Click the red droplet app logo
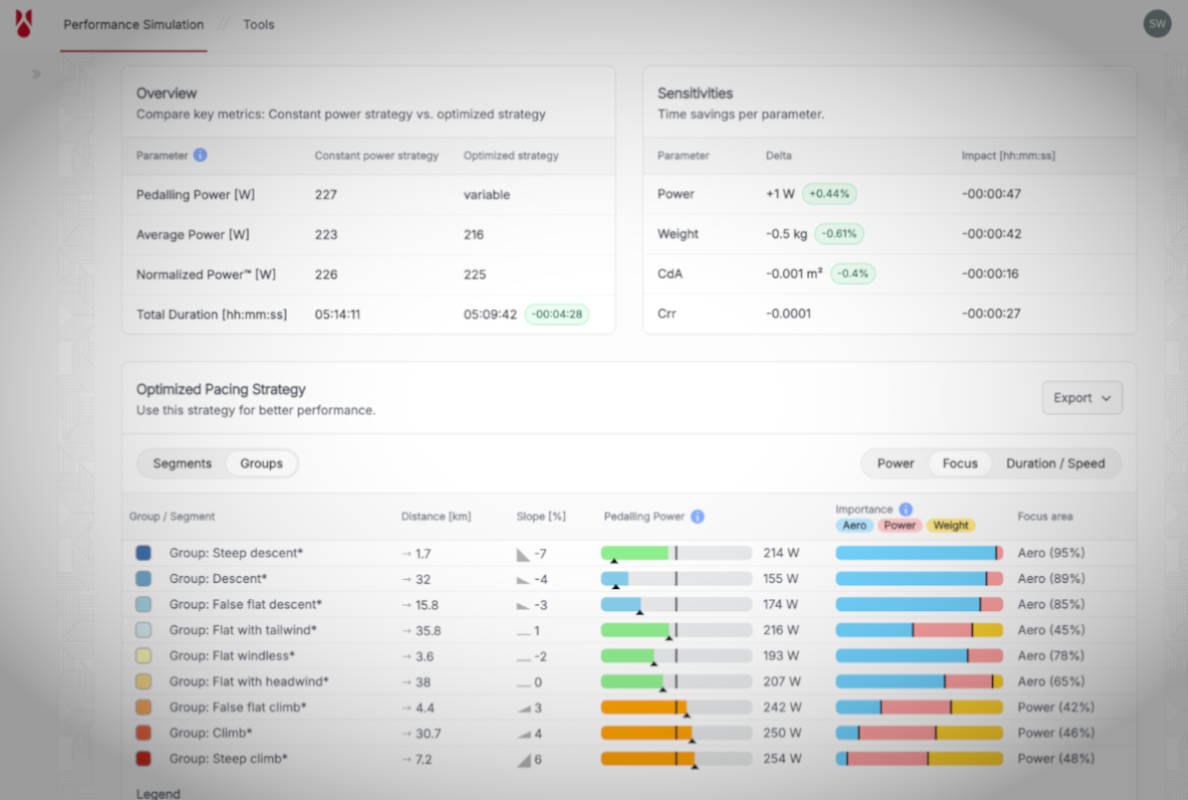This screenshot has height=800, width=1188. tap(23, 24)
